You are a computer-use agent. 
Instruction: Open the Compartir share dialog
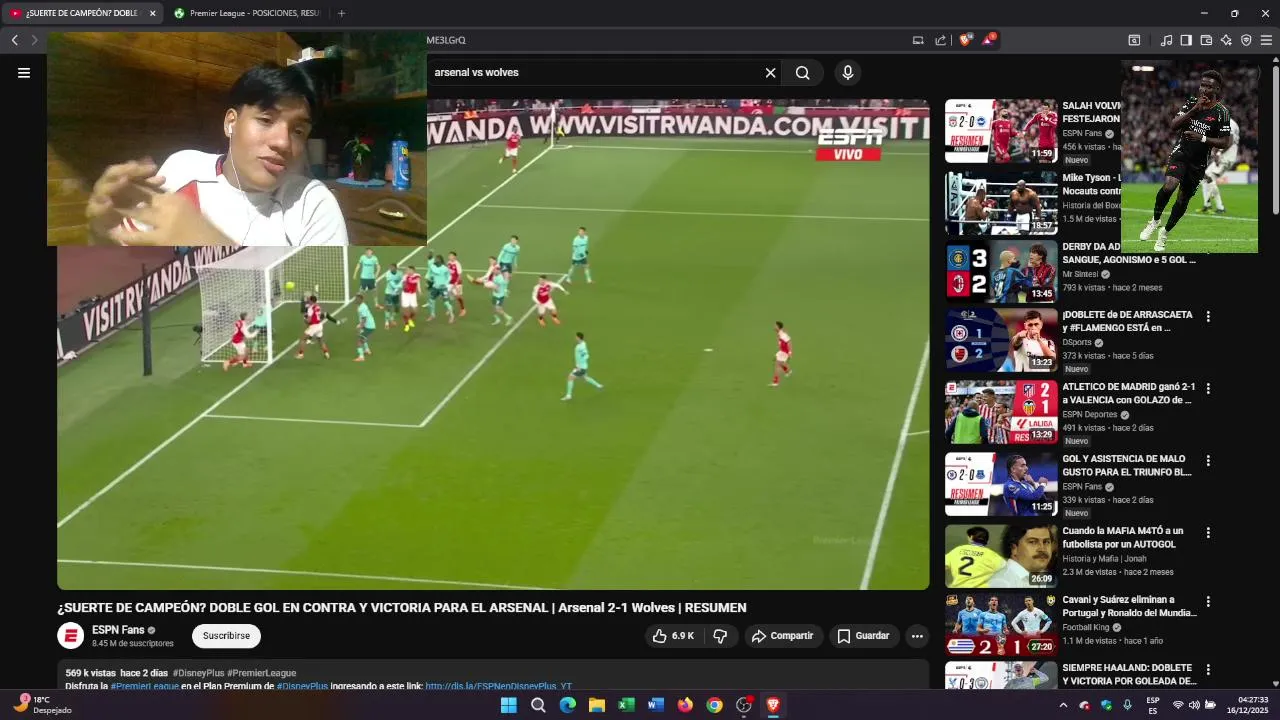[x=783, y=636]
